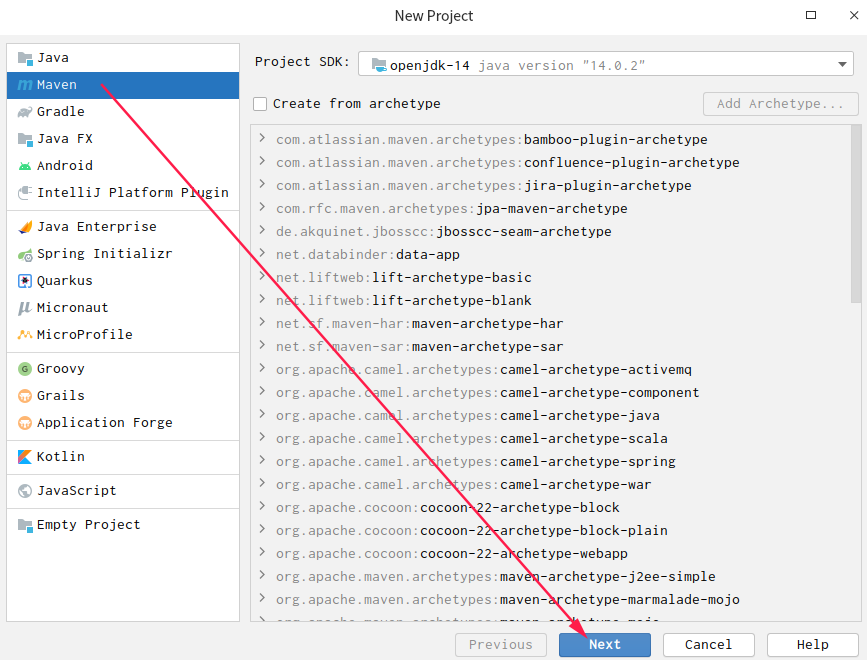Click the Maven 'm' icon
Image resolution: width=867 pixels, height=660 pixels.
(x=25, y=85)
